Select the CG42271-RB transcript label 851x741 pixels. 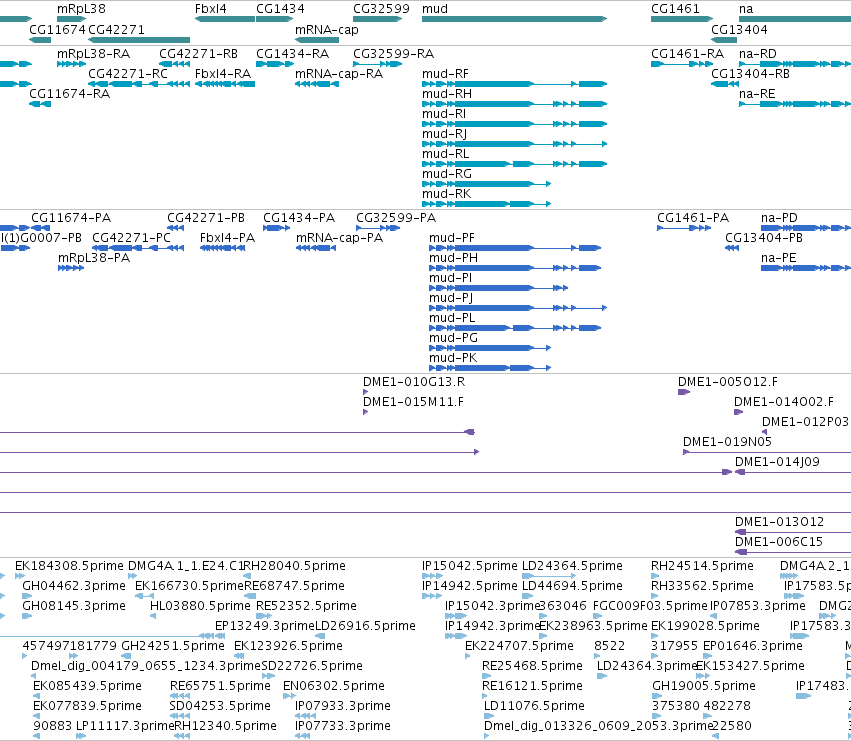[x=198, y=54]
